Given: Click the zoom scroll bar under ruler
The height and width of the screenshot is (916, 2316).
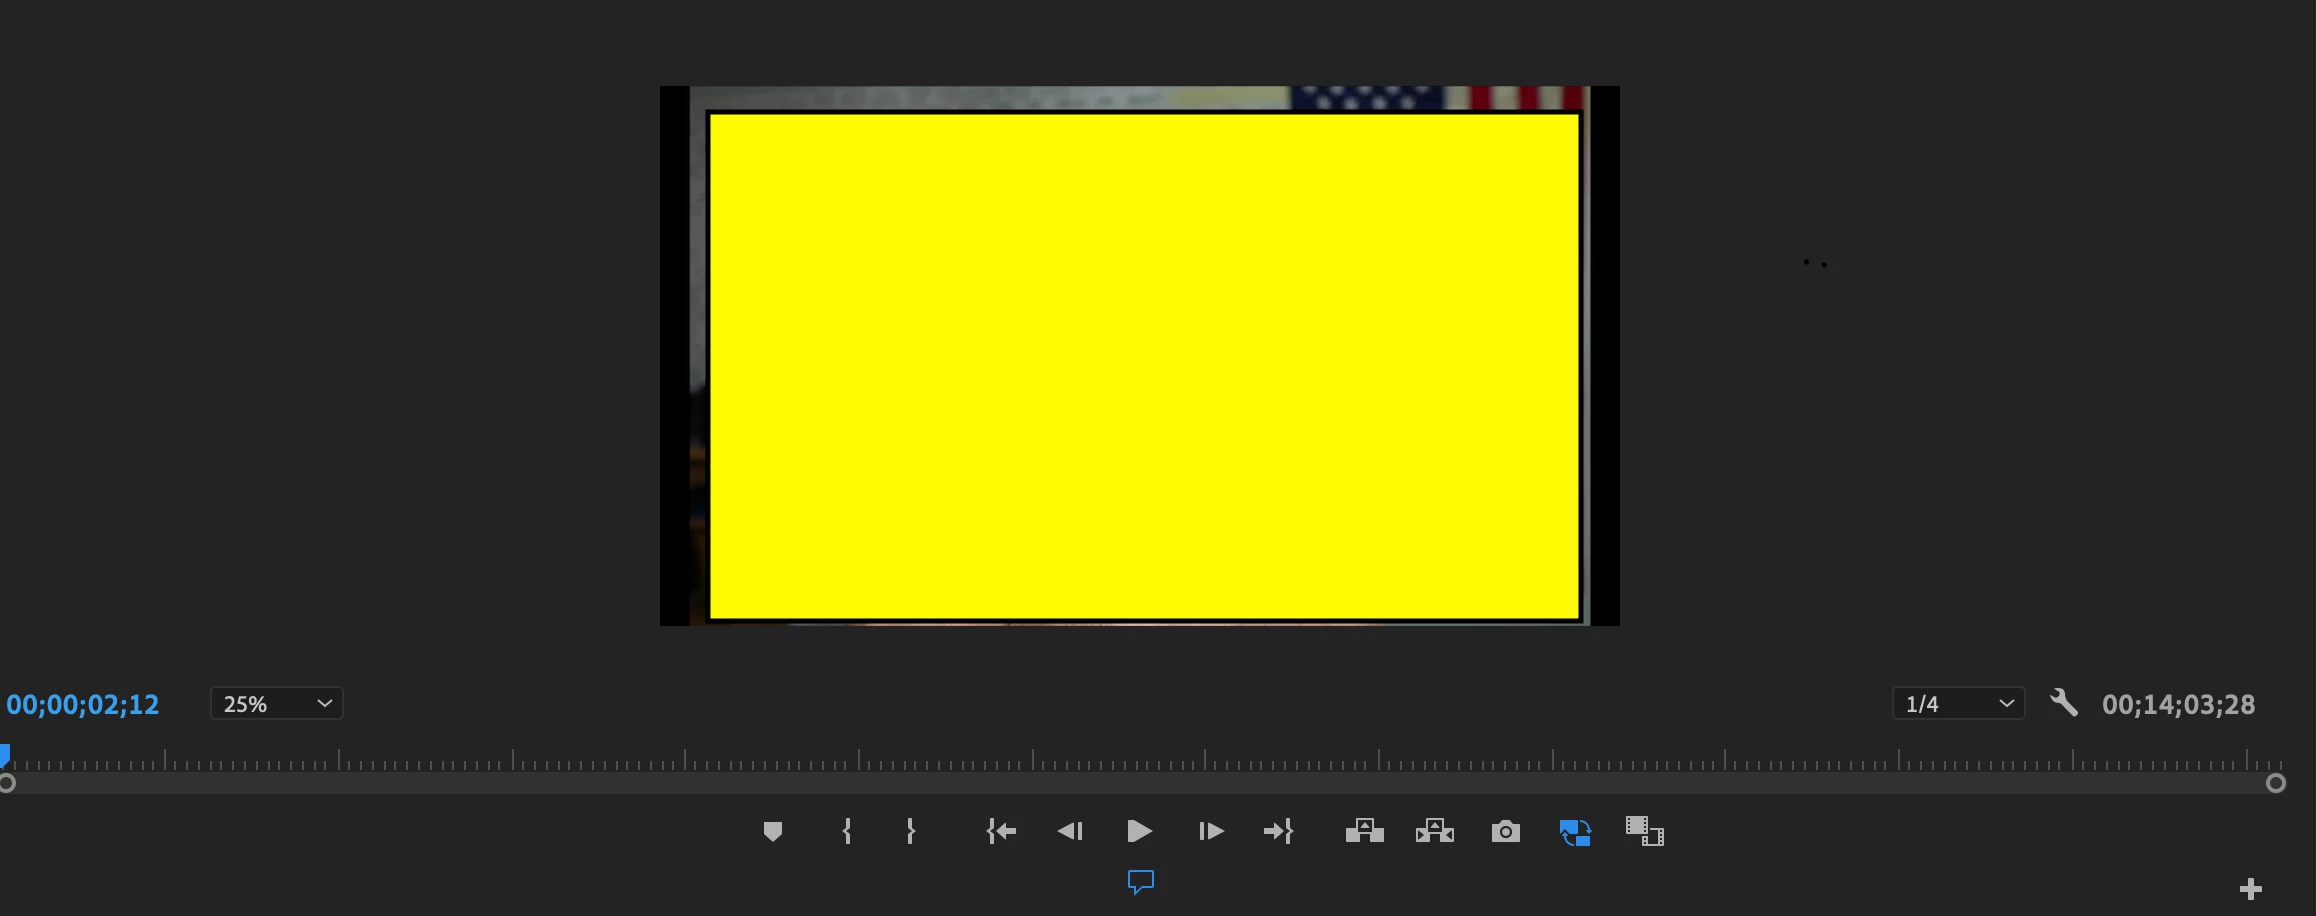Looking at the screenshot, I should (x=1141, y=783).
